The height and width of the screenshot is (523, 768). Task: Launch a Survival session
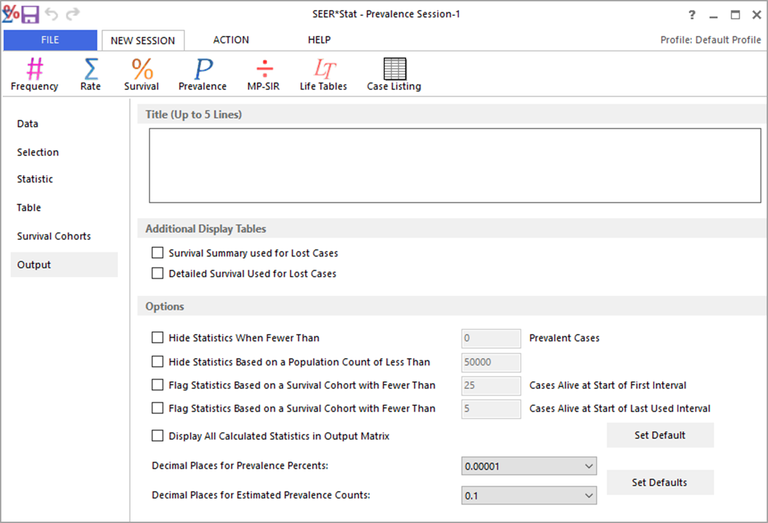(x=142, y=75)
